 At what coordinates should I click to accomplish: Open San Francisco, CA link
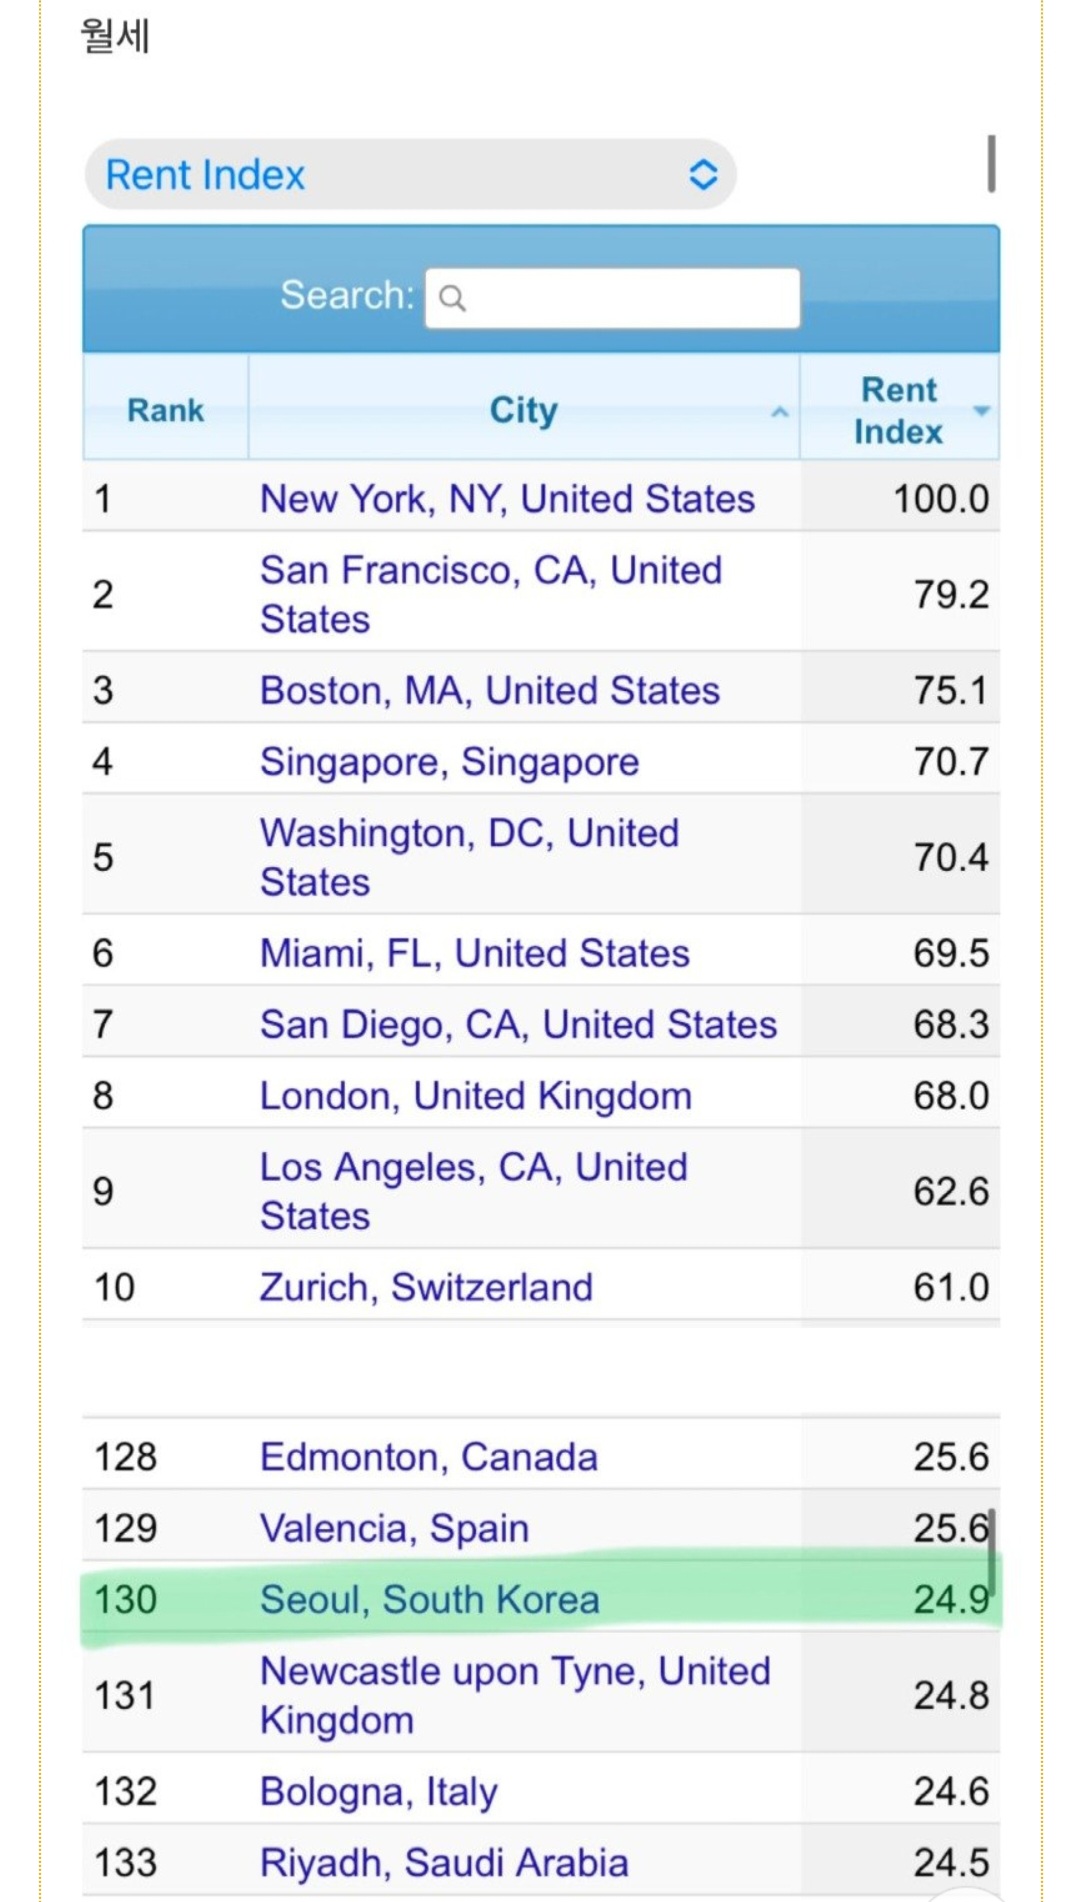click(x=491, y=594)
